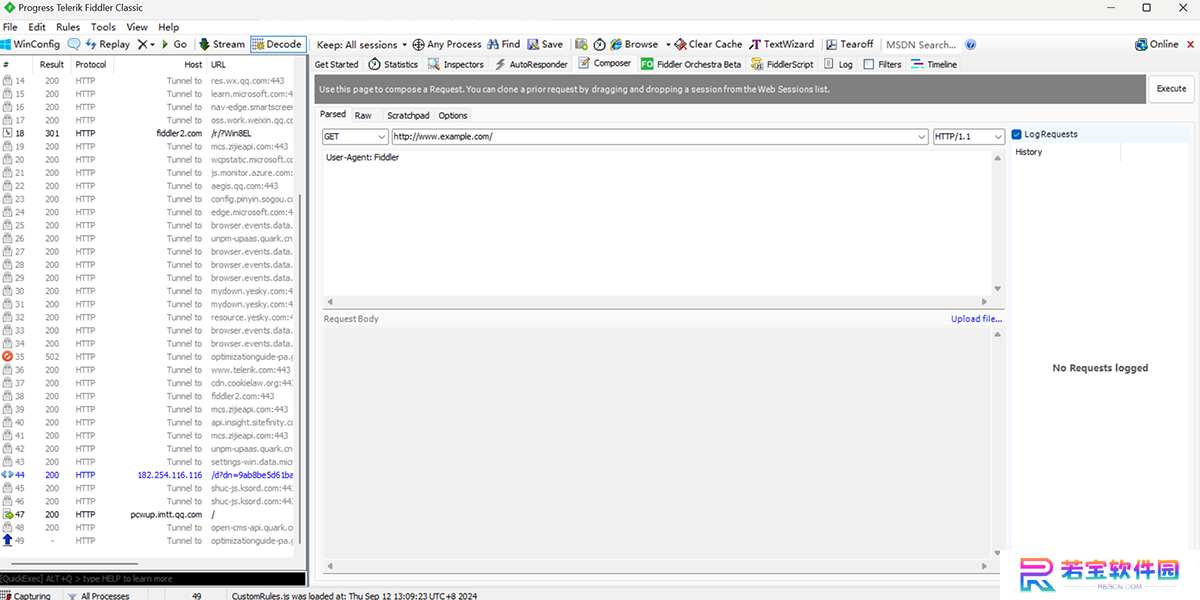Open the TextWizard tool
Image resolution: width=1200 pixels, height=600 pixels.
click(x=782, y=44)
